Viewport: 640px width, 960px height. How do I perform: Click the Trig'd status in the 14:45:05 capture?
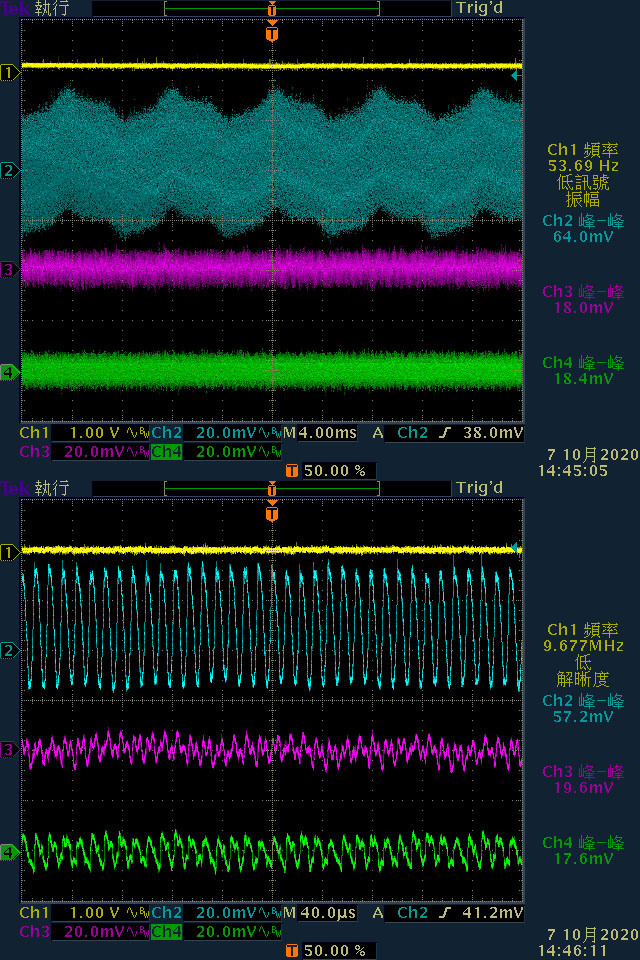click(480, 9)
